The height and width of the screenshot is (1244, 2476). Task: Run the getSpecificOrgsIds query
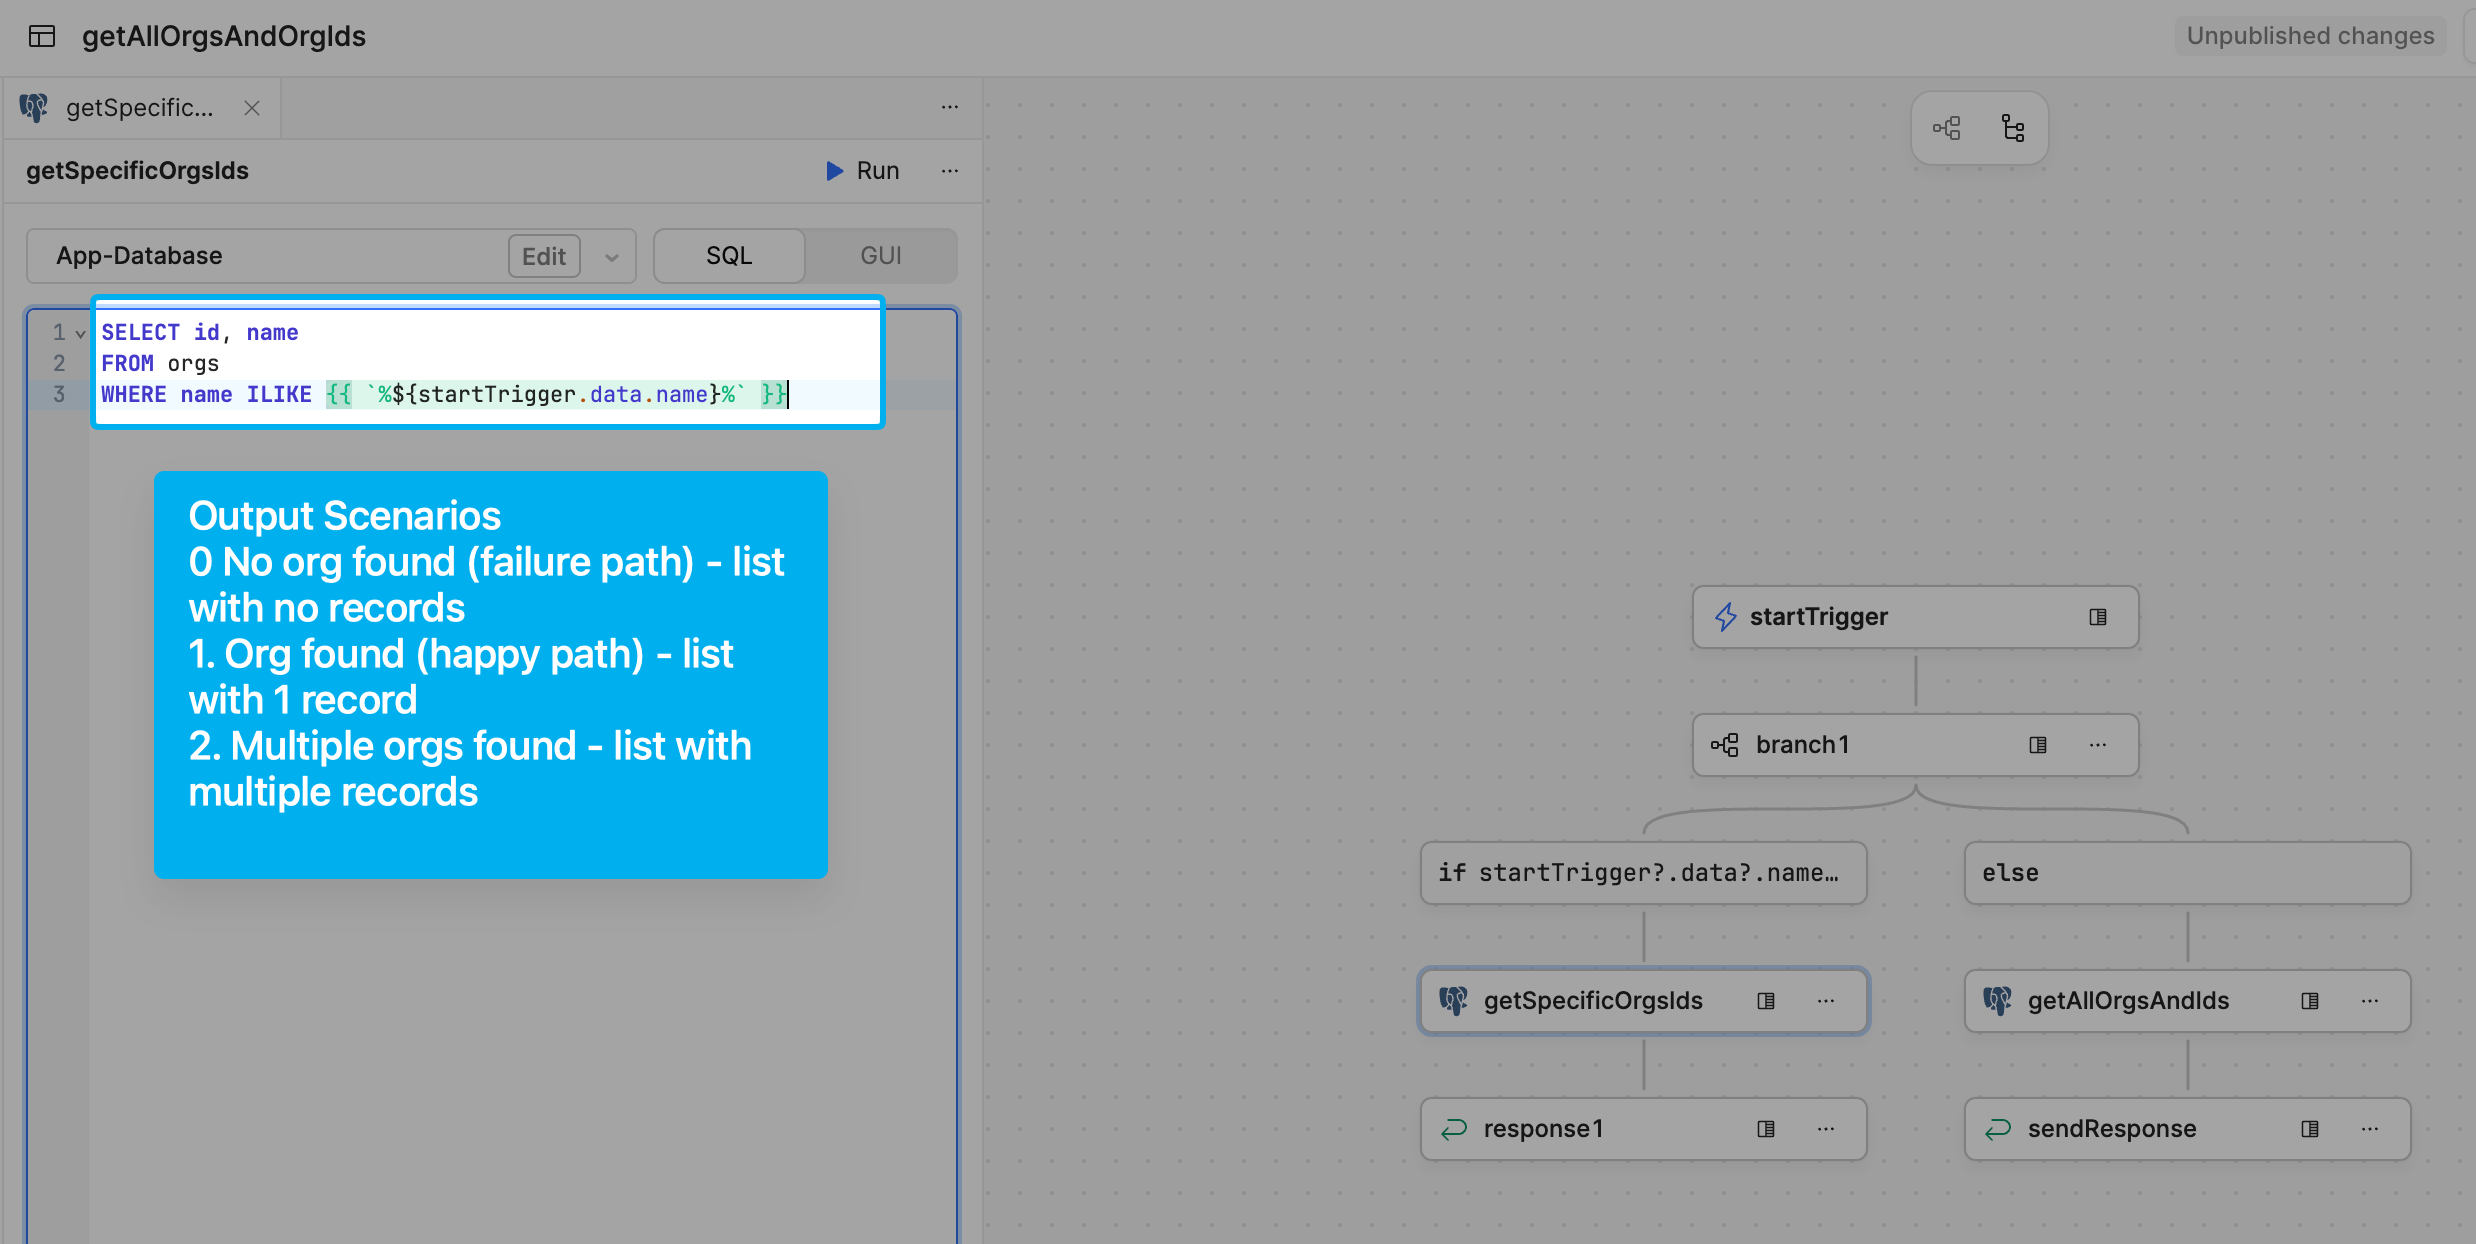click(x=863, y=171)
